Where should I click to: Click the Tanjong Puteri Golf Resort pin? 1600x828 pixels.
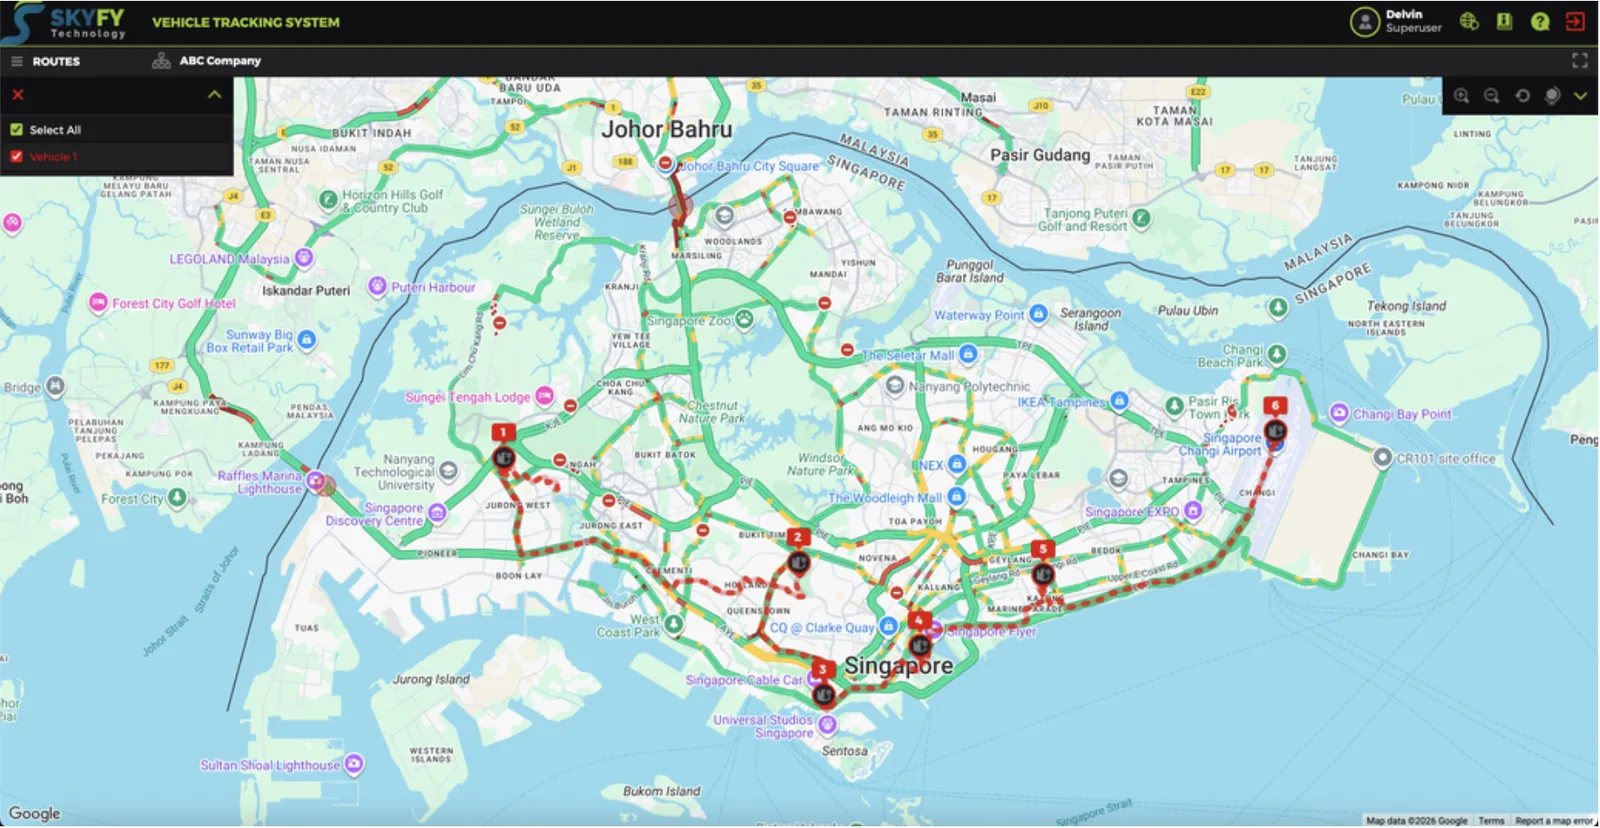(x=1141, y=218)
